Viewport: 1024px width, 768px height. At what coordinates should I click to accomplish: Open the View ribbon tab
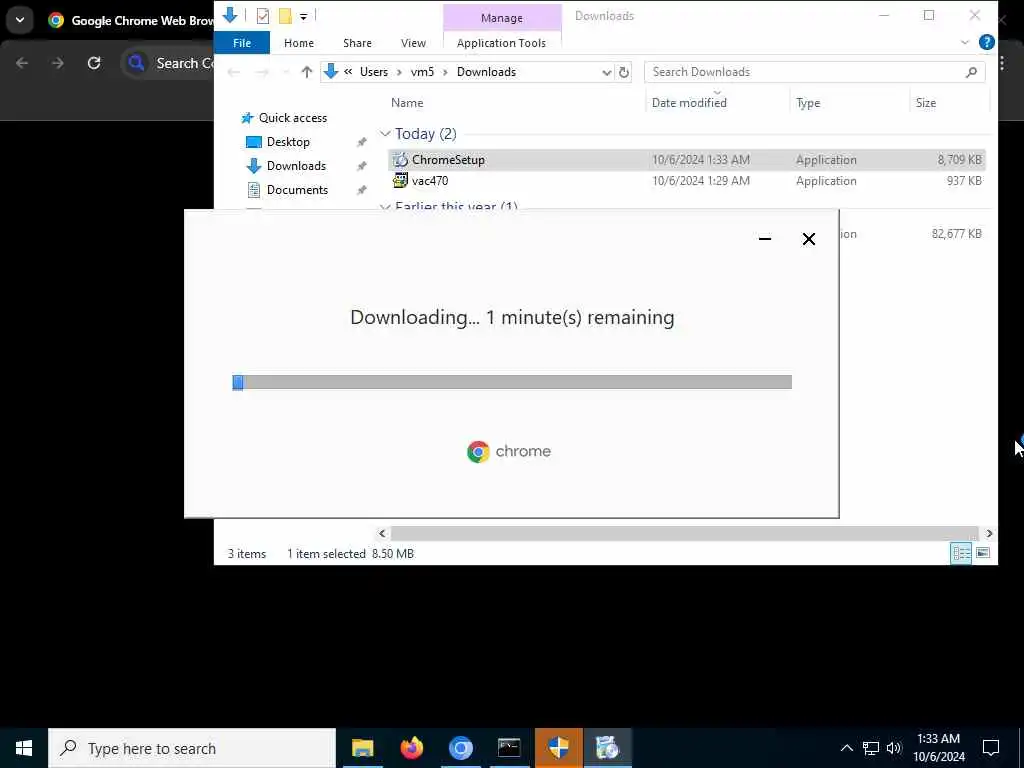click(x=413, y=43)
